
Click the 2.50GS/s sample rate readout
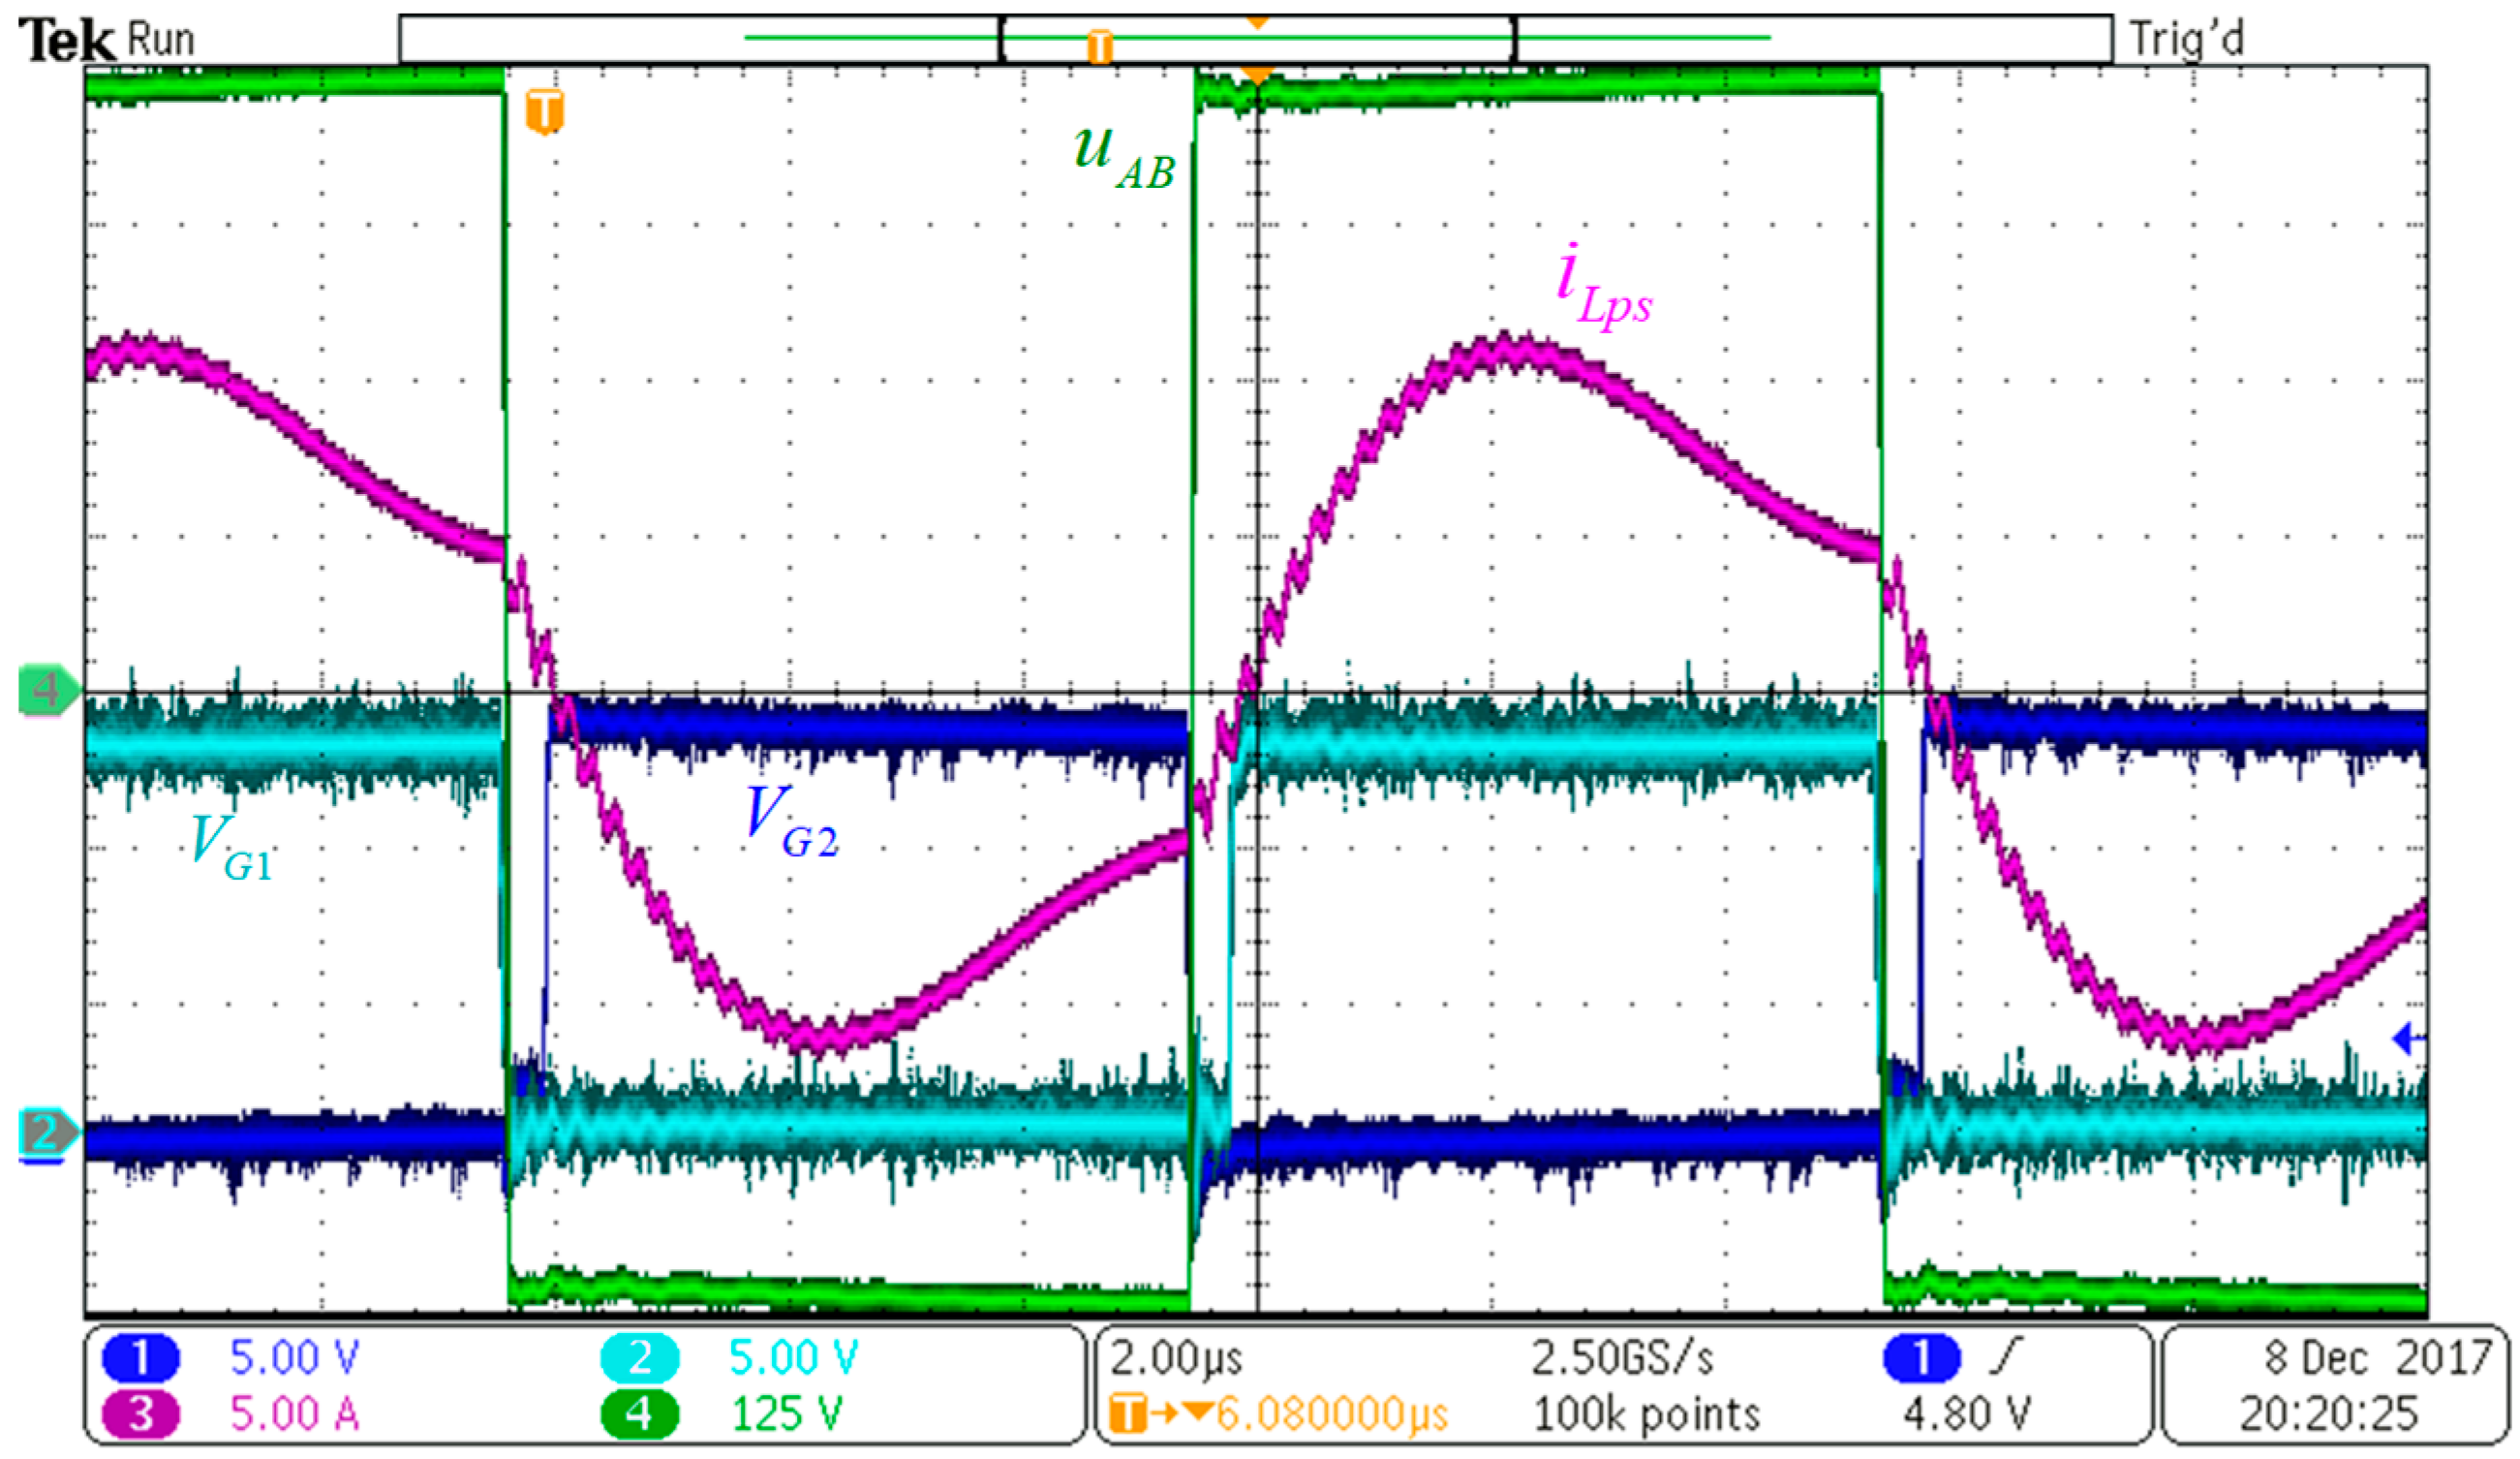1622,1358
